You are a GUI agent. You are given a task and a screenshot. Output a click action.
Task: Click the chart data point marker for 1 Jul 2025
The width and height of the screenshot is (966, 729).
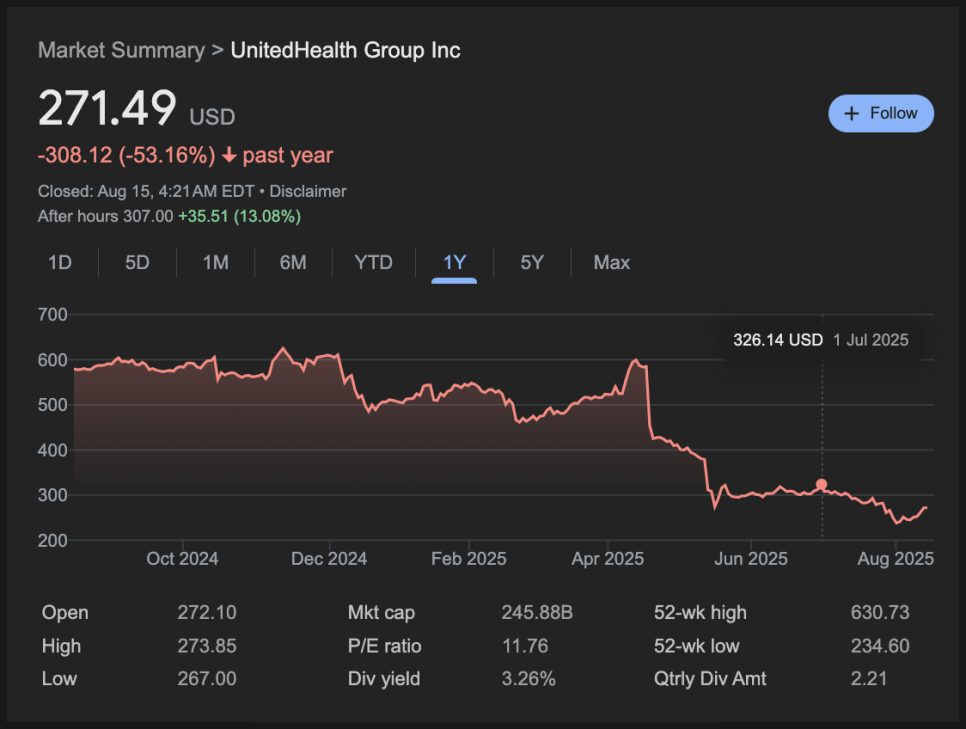[x=821, y=484]
